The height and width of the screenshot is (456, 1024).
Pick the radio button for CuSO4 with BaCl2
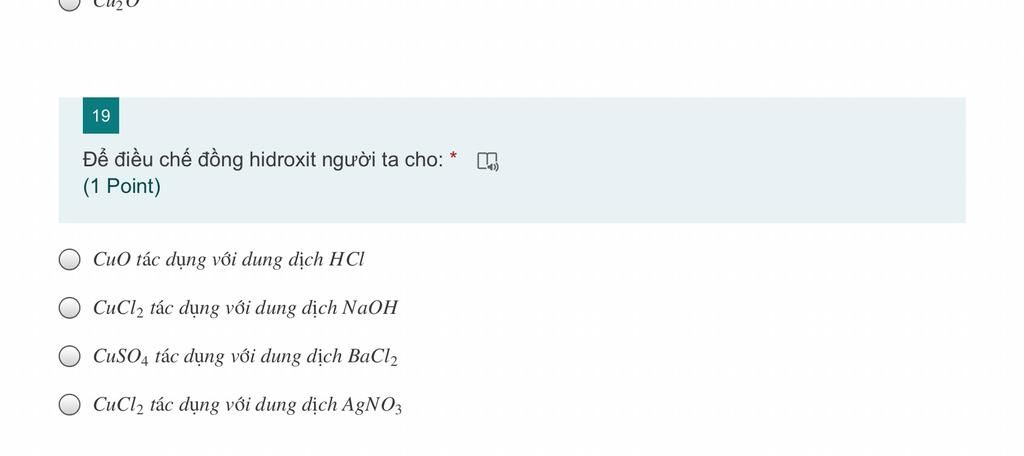point(69,356)
